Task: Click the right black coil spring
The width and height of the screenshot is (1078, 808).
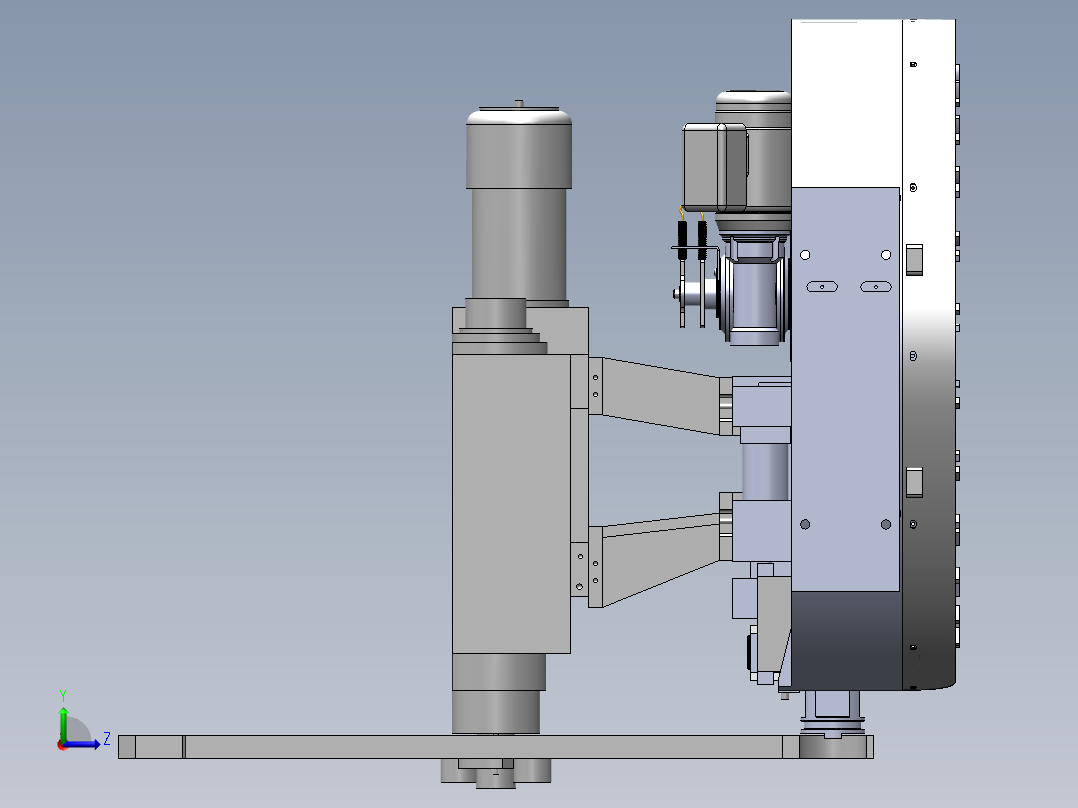Action: (x=702, y=240)
